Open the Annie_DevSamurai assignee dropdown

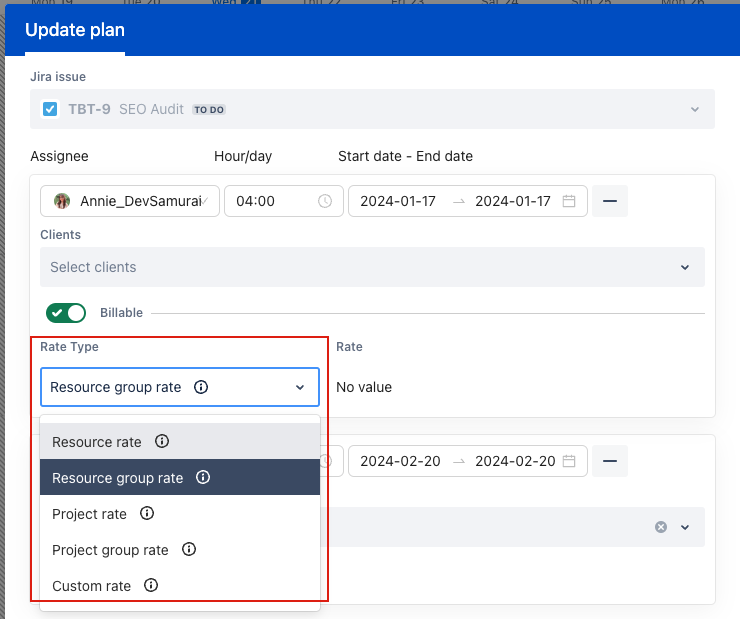[130, 201]
